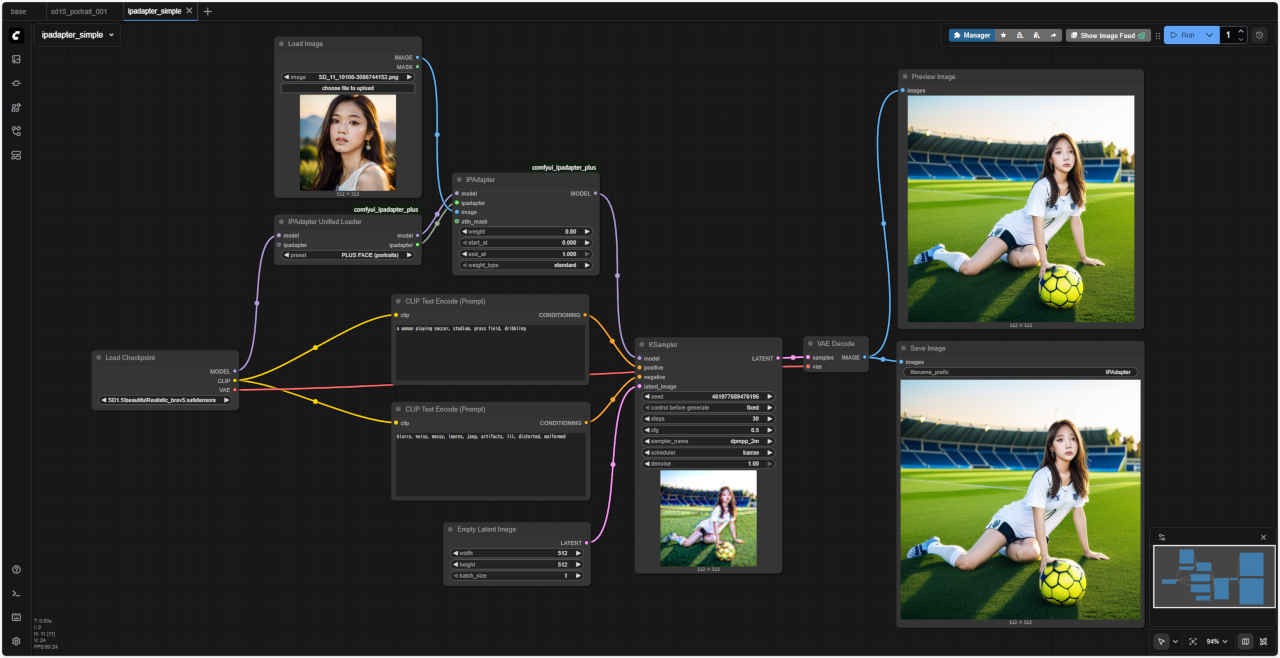Click the fit view icon
Screen dimensions: 1280x658
click(x=1193, y=641)
